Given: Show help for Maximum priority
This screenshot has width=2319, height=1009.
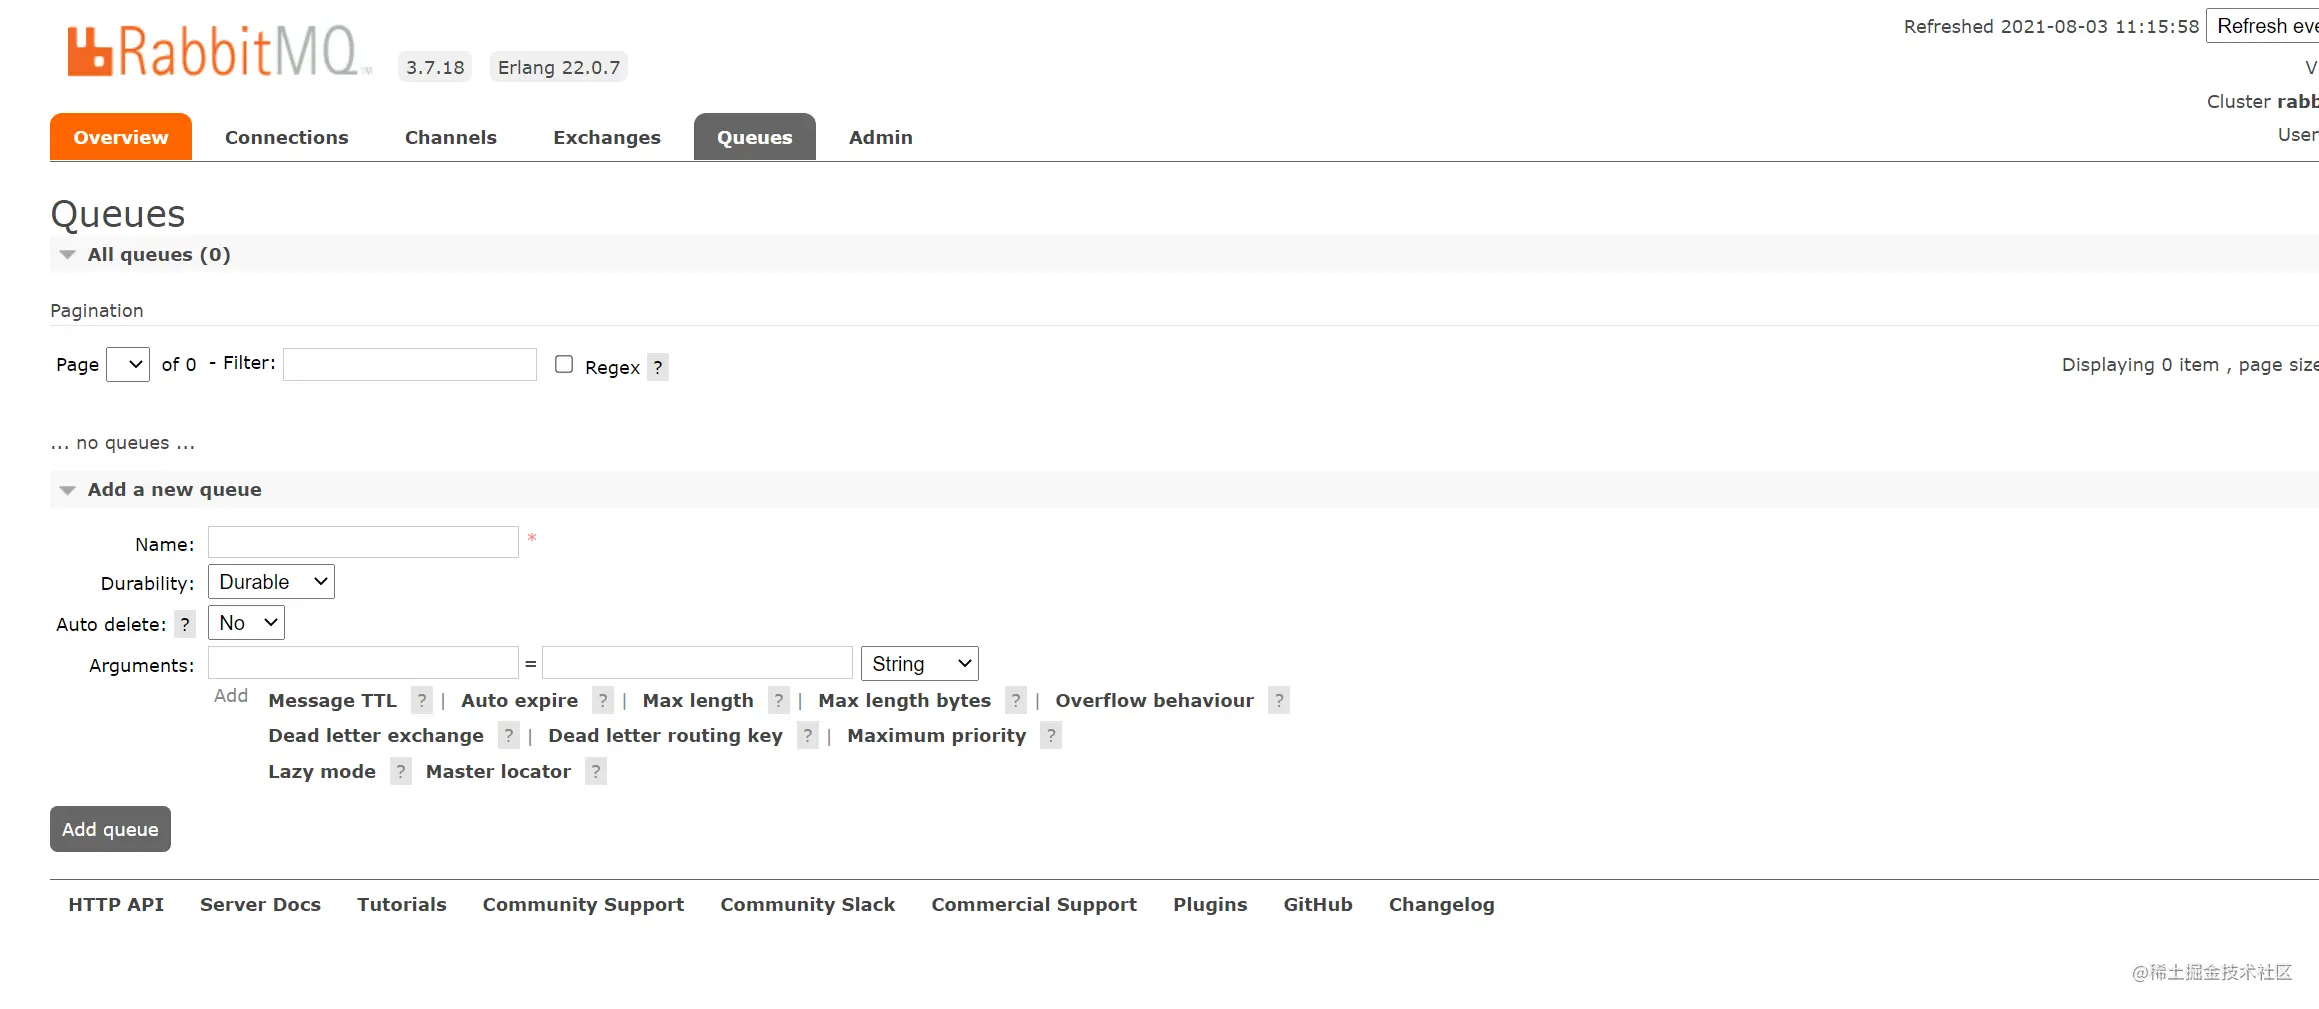Looking at the screenshot, I should tap(1051, 735).
